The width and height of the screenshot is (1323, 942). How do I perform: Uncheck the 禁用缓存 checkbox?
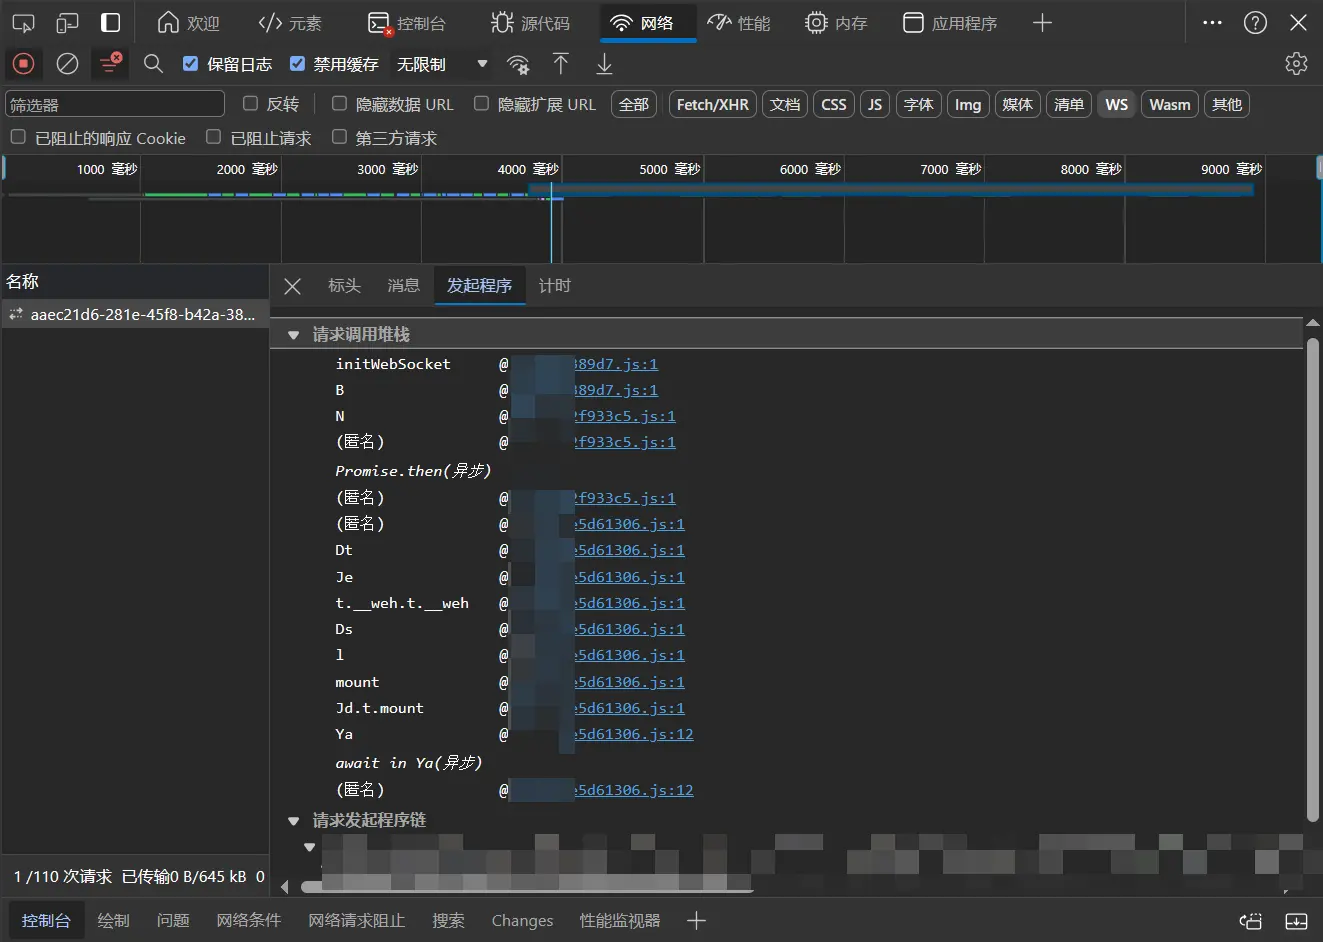tap(297, 64)
